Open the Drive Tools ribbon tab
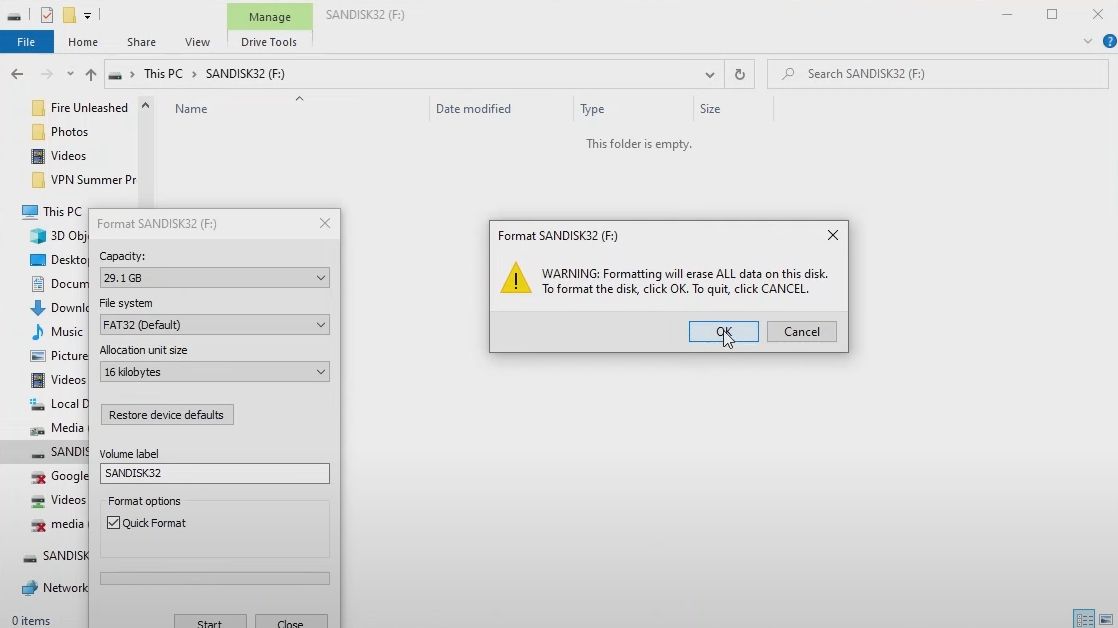 [x=268, y=42]
